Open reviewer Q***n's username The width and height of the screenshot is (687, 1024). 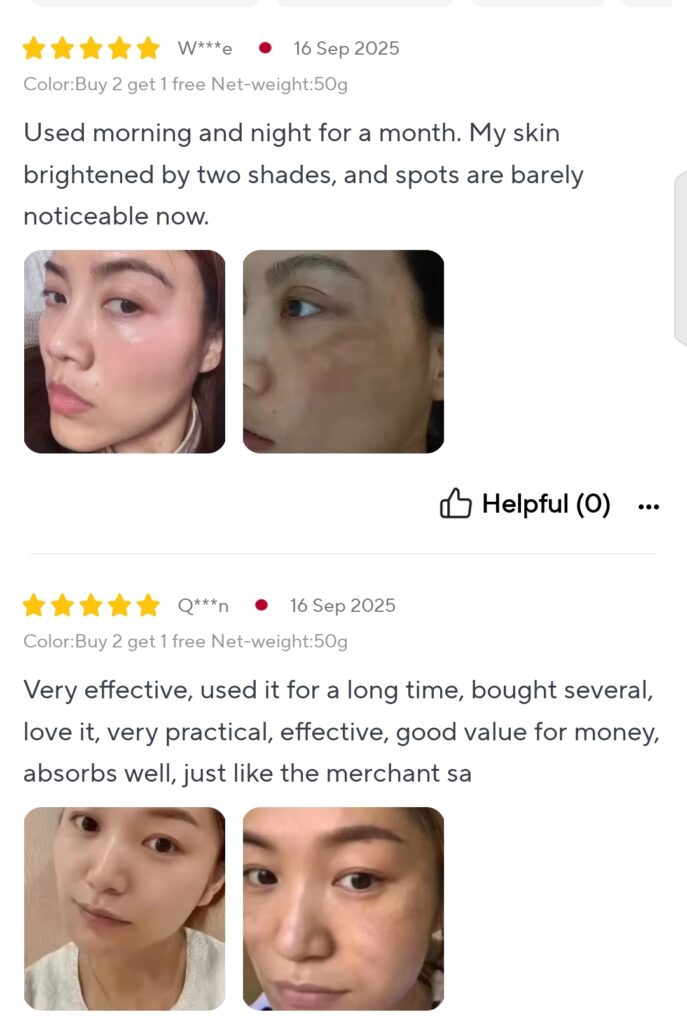pyautogui.click(x=203, y=606)
